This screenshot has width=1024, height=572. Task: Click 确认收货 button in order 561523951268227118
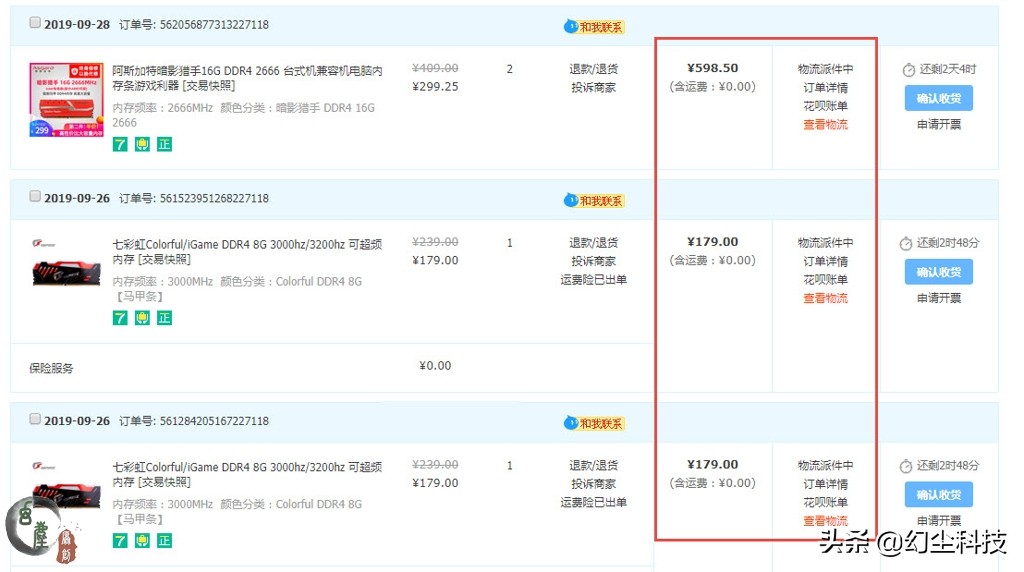tap(938, 272)
